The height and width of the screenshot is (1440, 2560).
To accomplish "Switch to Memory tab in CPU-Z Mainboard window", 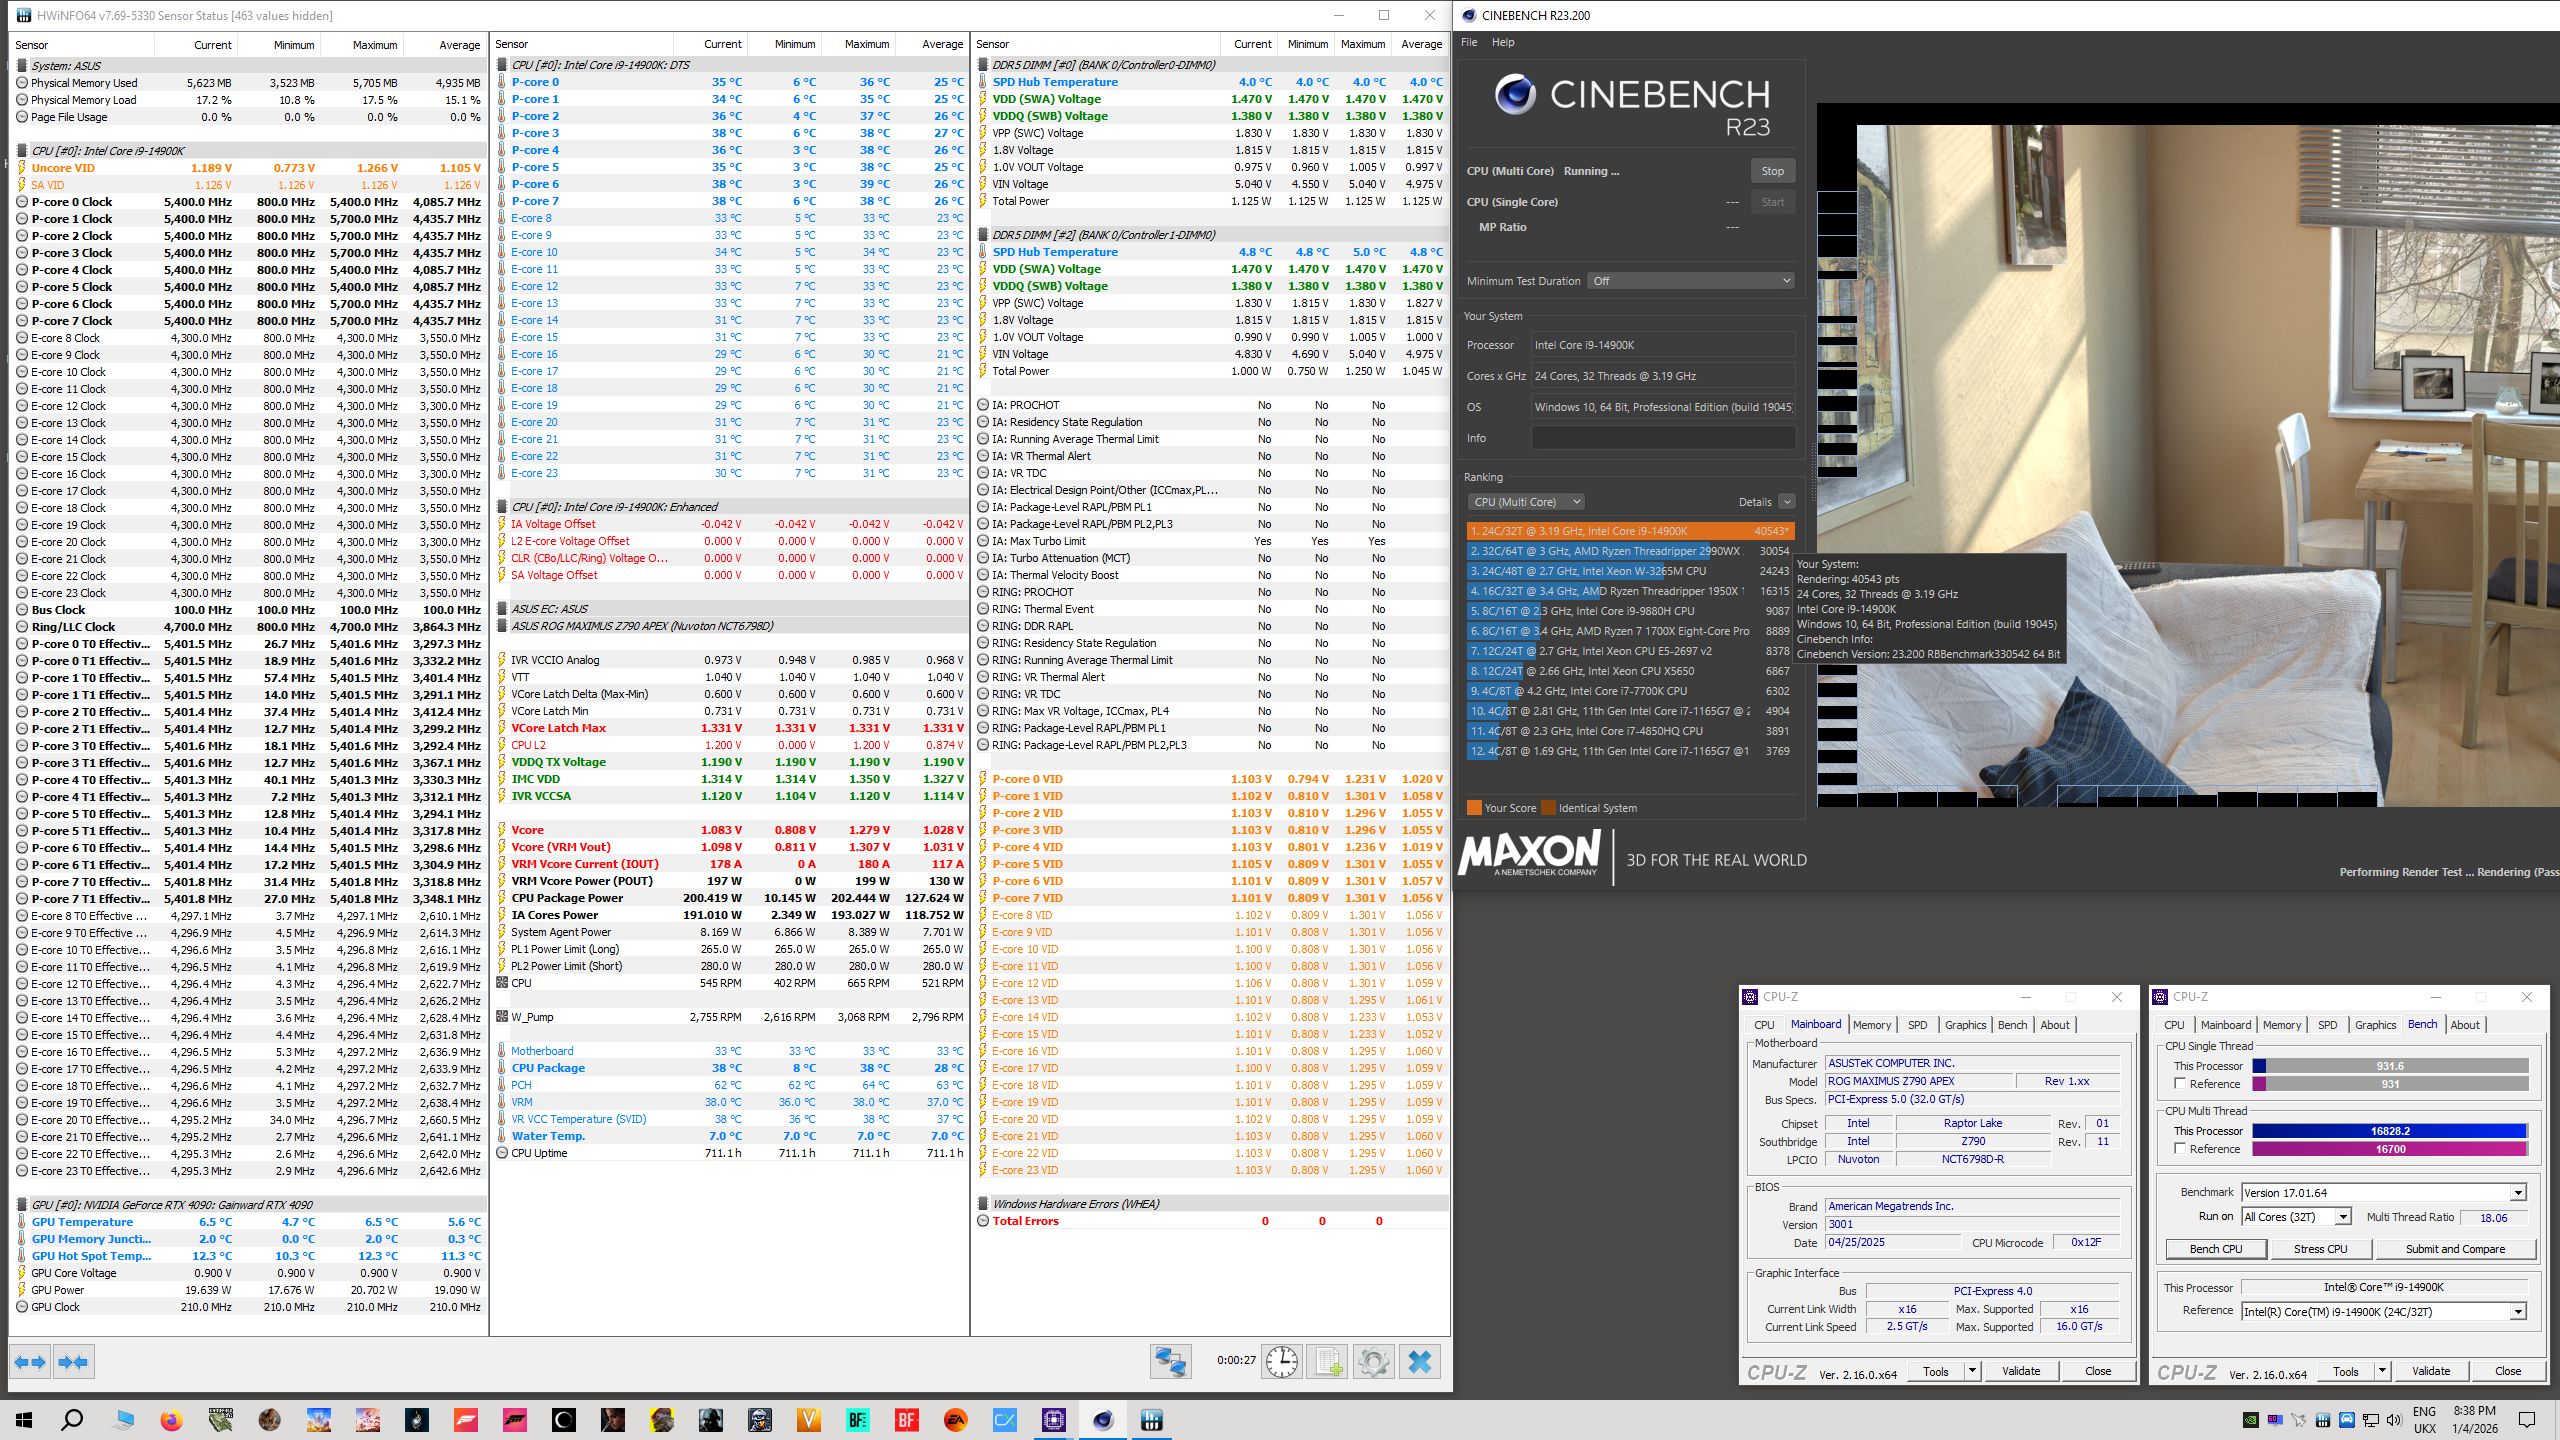I will 1871,1025.
